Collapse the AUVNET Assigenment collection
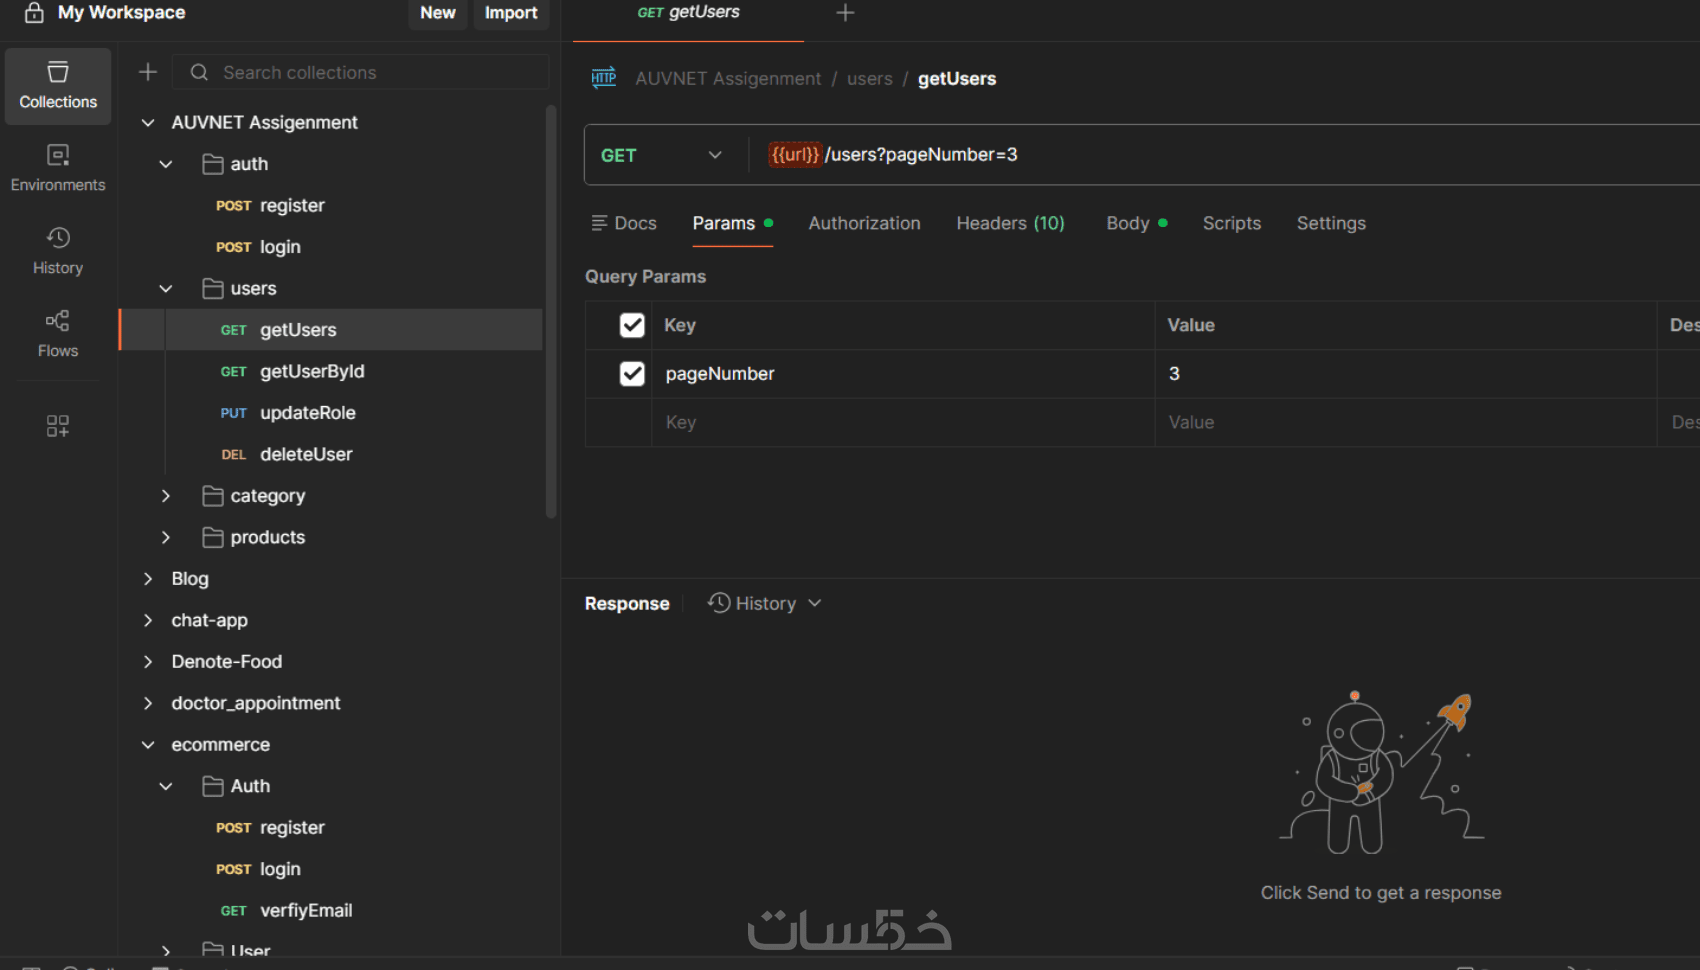 148,122
